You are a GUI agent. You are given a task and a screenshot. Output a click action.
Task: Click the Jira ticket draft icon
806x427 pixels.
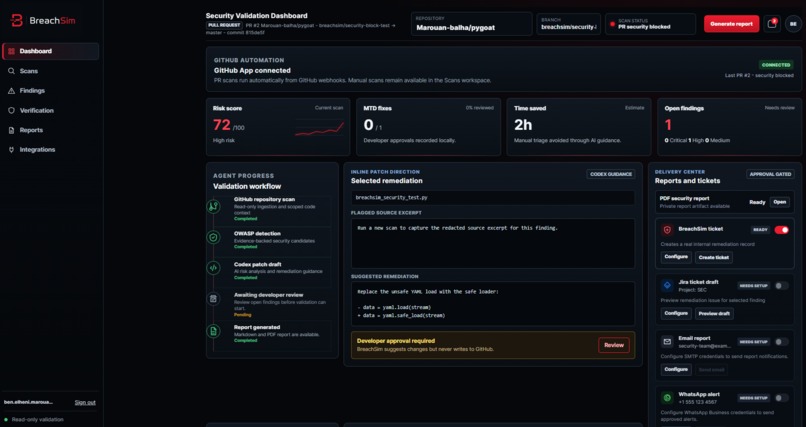coord(667,285)
